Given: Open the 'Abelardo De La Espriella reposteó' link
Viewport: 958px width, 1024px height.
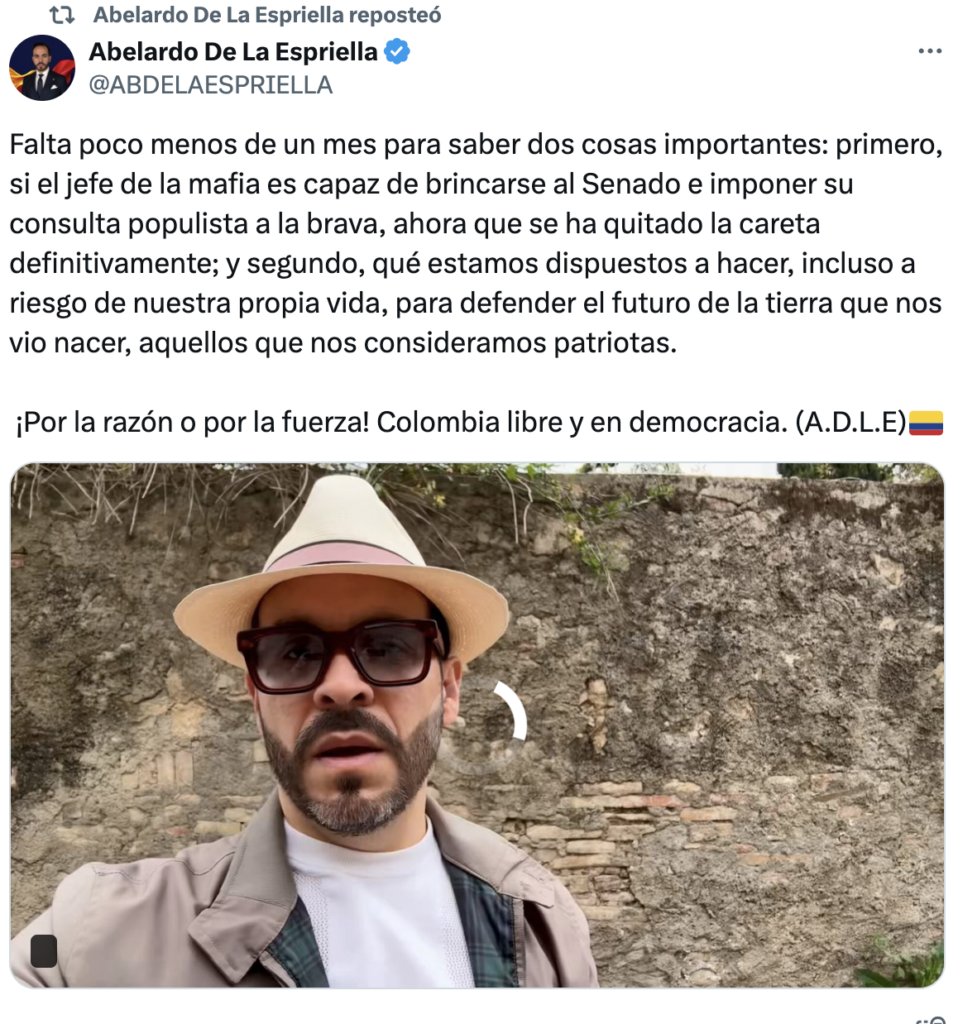Looking at the screenshot, I should pyautogui.click(x=267, y=15).
